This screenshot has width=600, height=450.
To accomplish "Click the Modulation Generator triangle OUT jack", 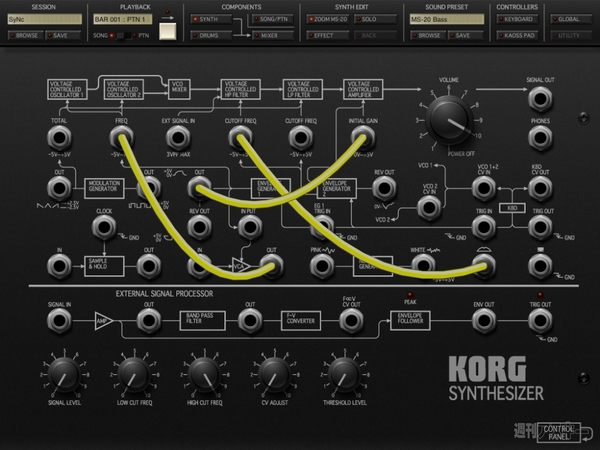I will pyautogui.click(x=59, y=188).
